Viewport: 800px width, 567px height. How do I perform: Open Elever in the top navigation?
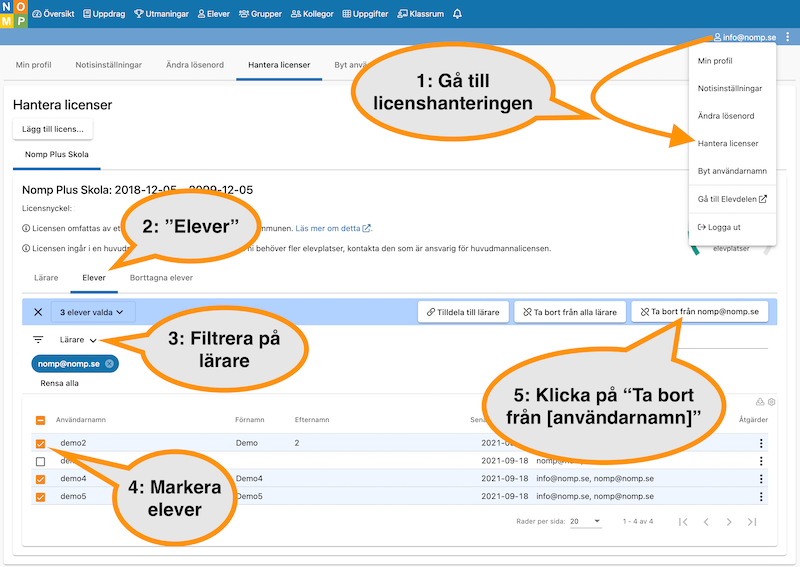click(213, 14)
